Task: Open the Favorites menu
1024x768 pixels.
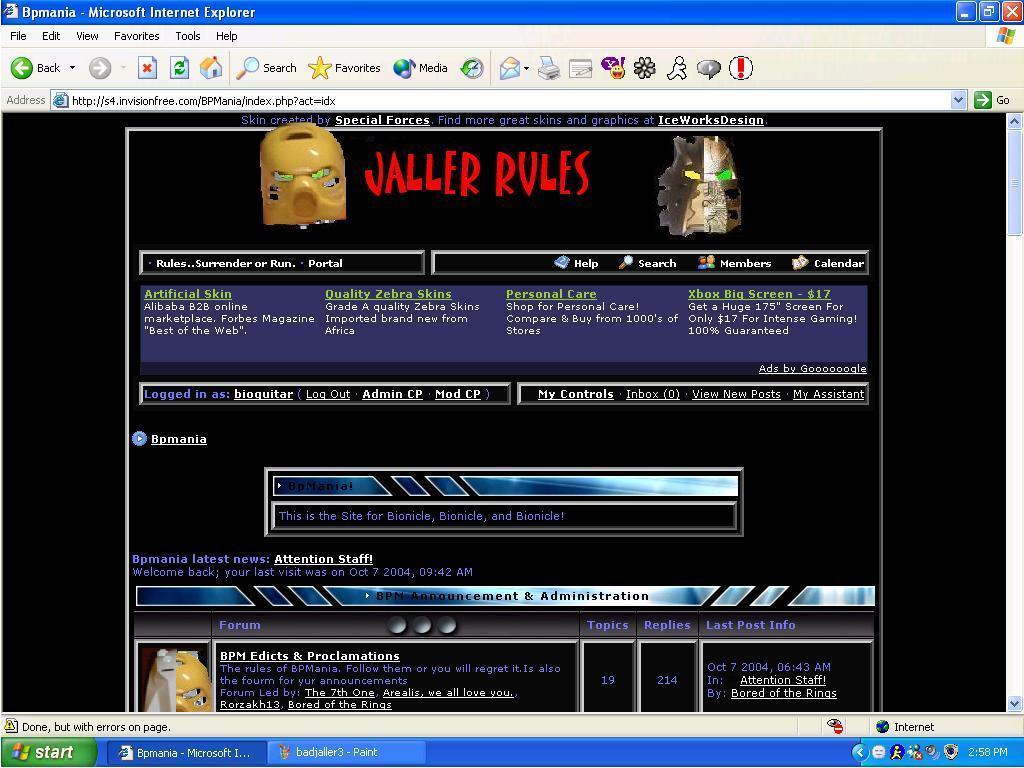Action: tap(136, 36)
